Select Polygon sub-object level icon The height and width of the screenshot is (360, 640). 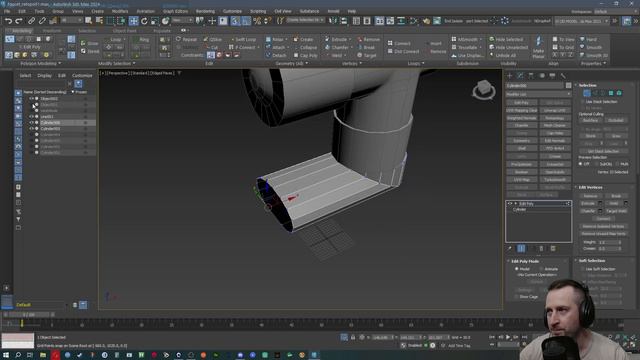(611, 93)
